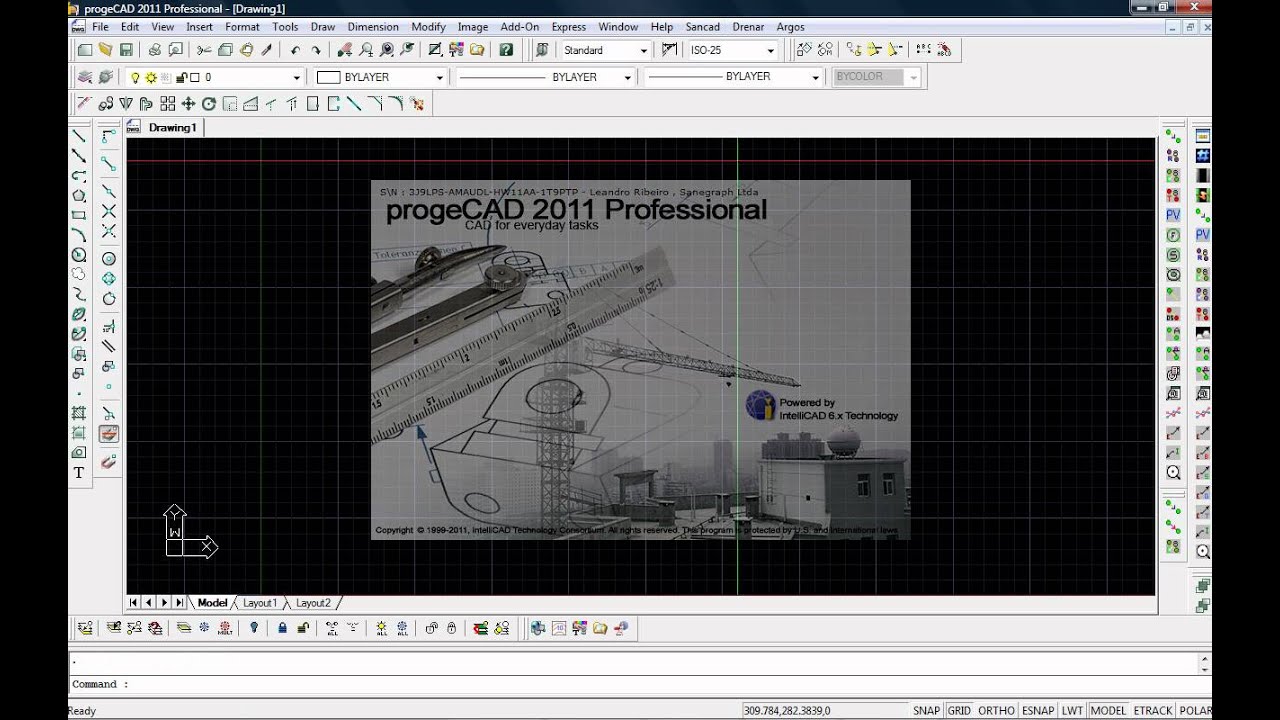Switch to the Layout2 tab
The width and height of the screenshot is (1280, 720).
(313, 603)
